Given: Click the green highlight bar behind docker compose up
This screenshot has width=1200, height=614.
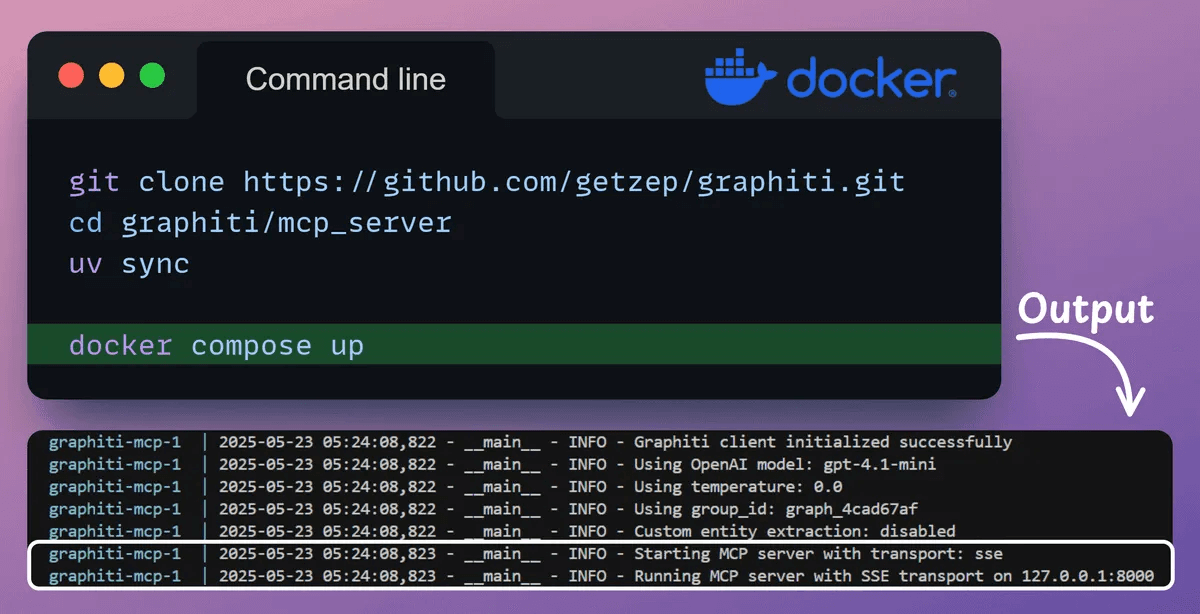Looking at the screenshot, I should pos(700,345).
